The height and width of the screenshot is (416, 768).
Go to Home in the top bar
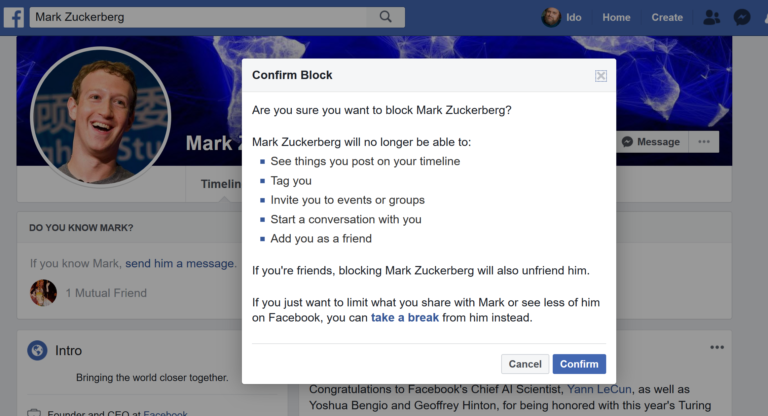pyautogui.click(x=616, y=17)
